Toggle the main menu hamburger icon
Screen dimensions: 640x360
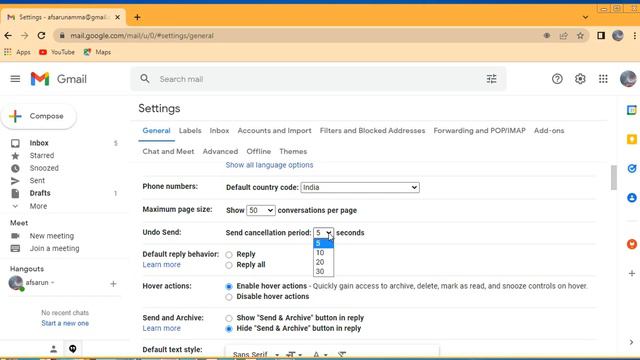point(15,79)
